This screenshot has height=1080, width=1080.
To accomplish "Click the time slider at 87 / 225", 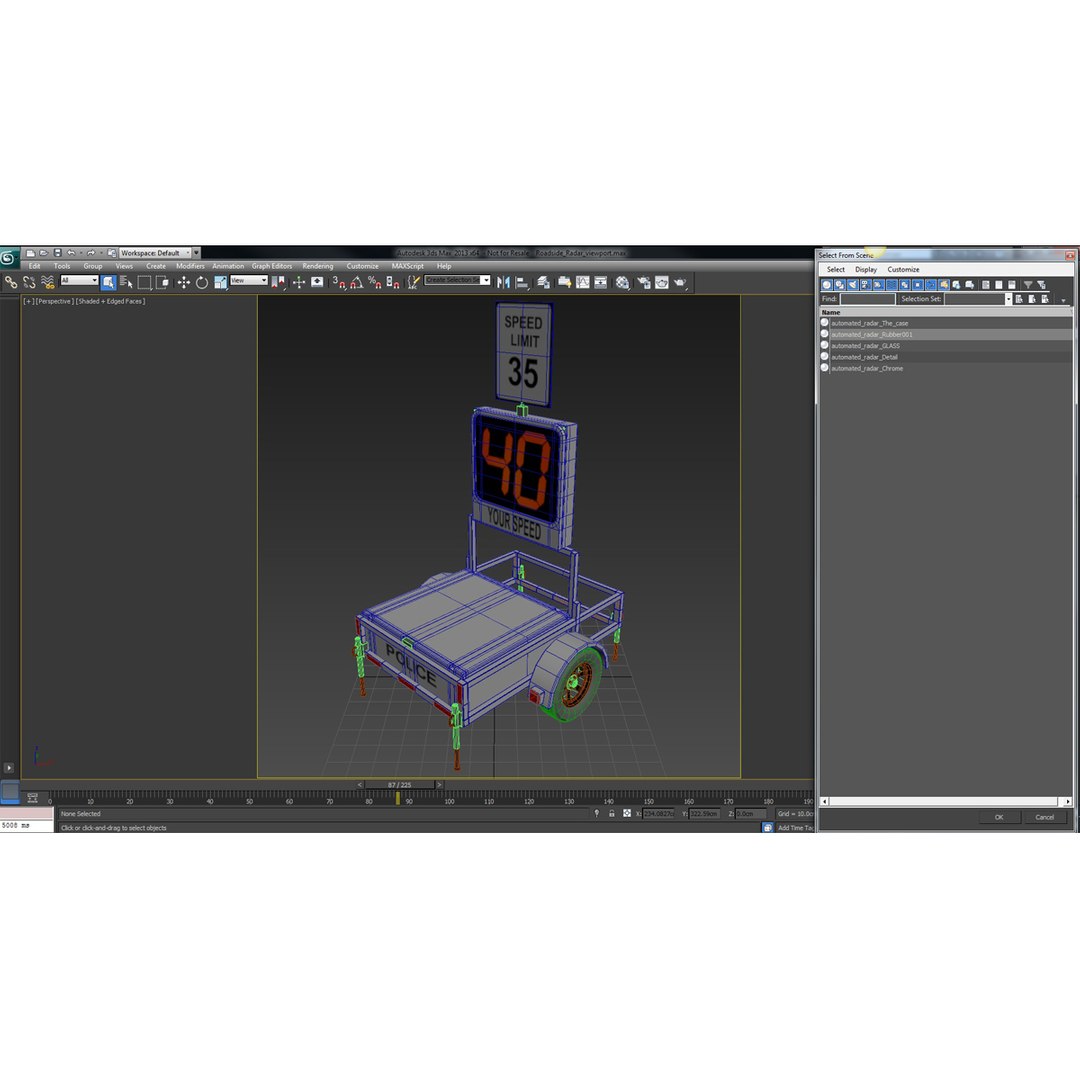I will [399, 785].
